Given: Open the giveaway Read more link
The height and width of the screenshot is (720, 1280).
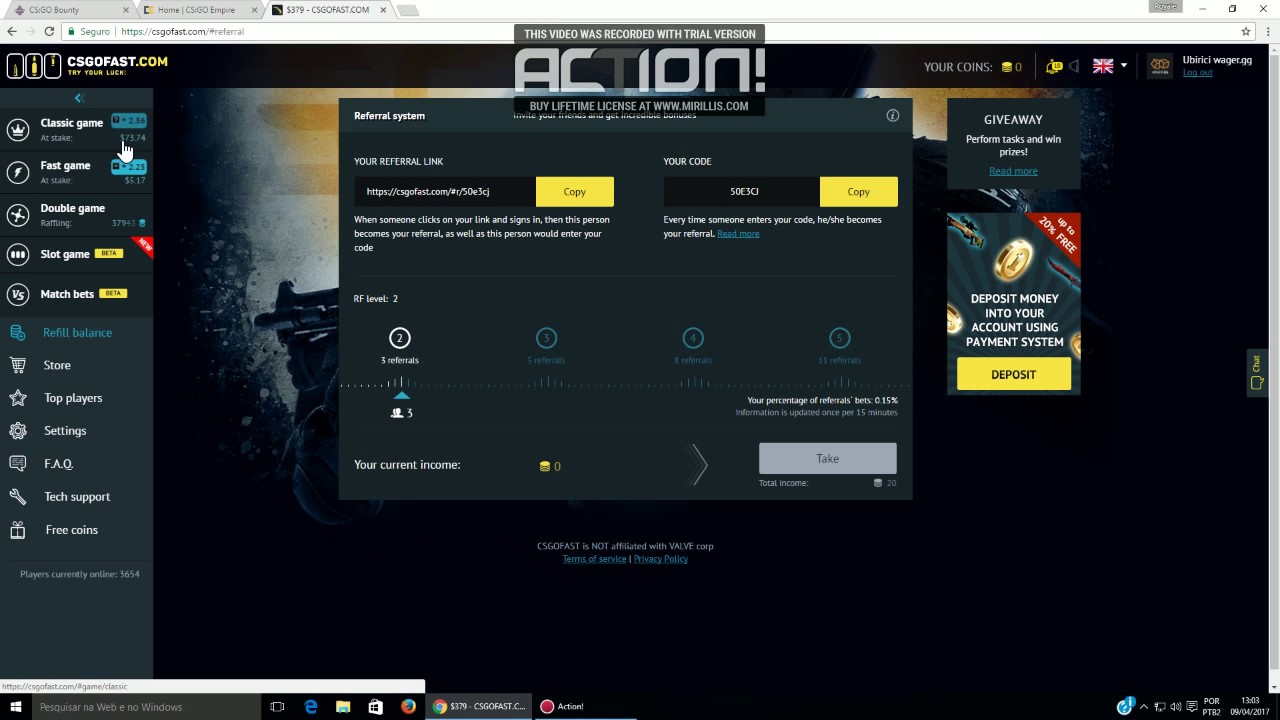Looking at the screenshot, I should click(1013, 171).
